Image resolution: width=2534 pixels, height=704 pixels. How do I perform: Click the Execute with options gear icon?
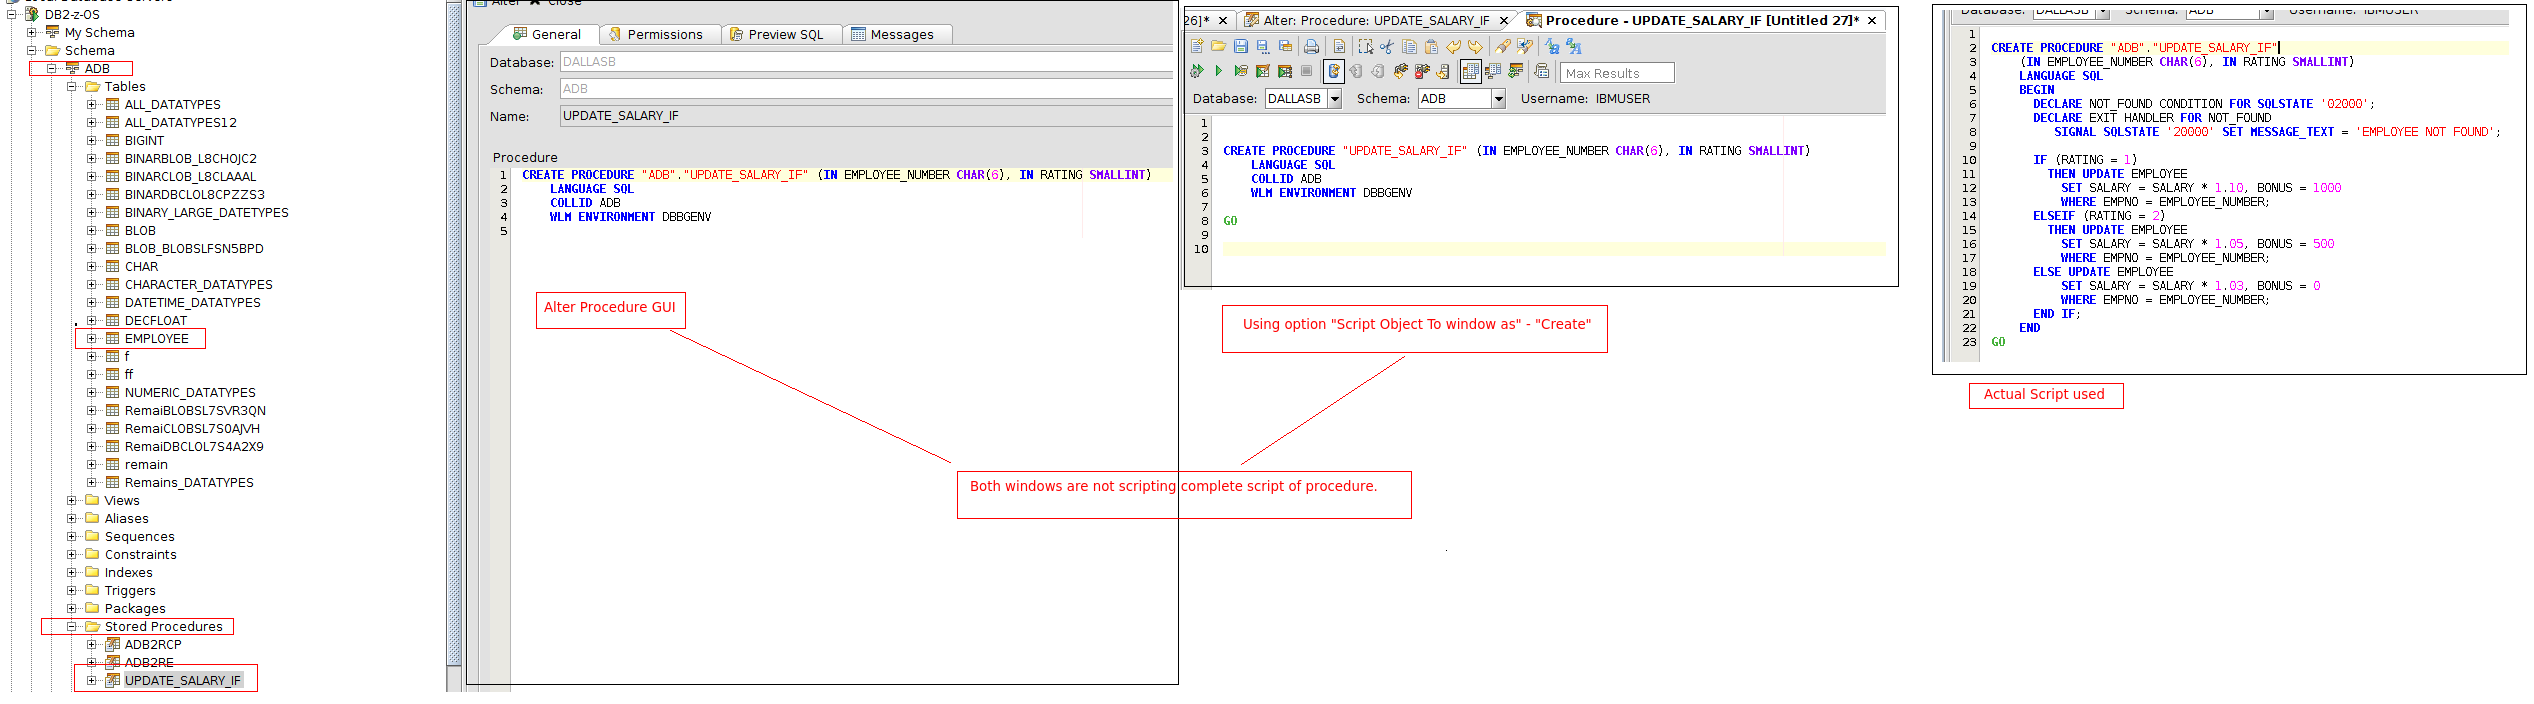tap(1197, 71)
